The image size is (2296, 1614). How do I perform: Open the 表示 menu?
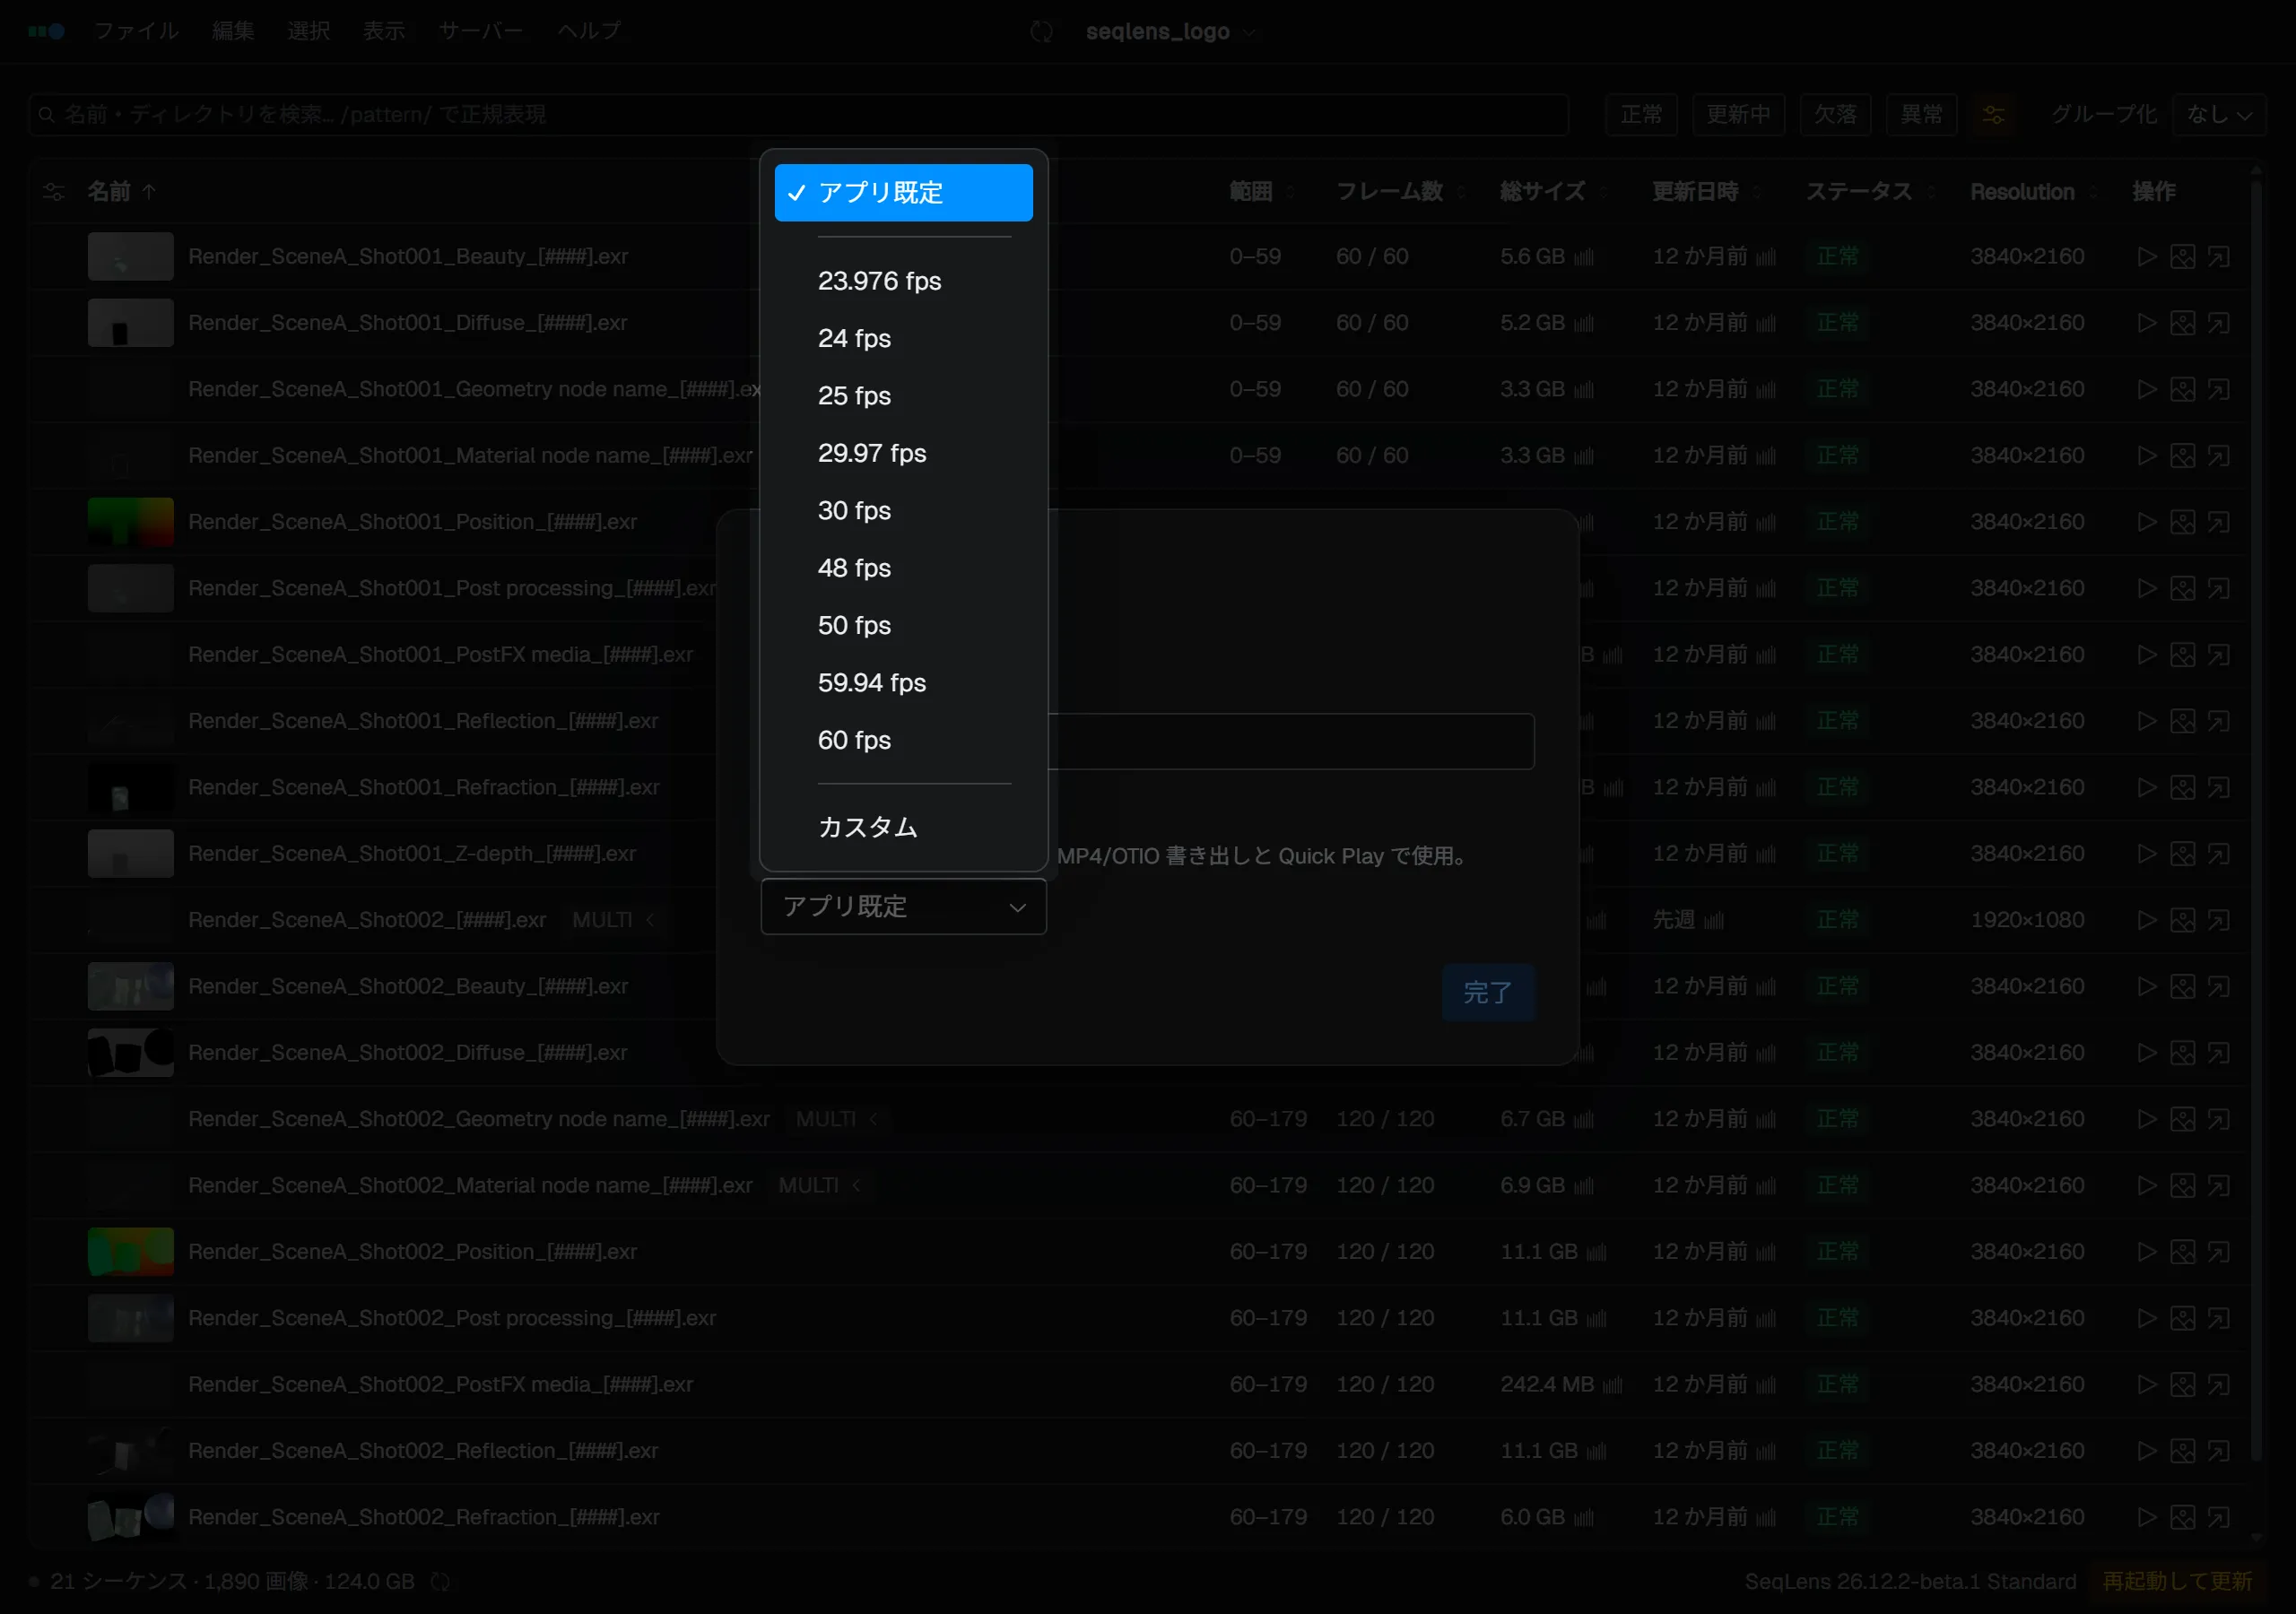[384, 31]
